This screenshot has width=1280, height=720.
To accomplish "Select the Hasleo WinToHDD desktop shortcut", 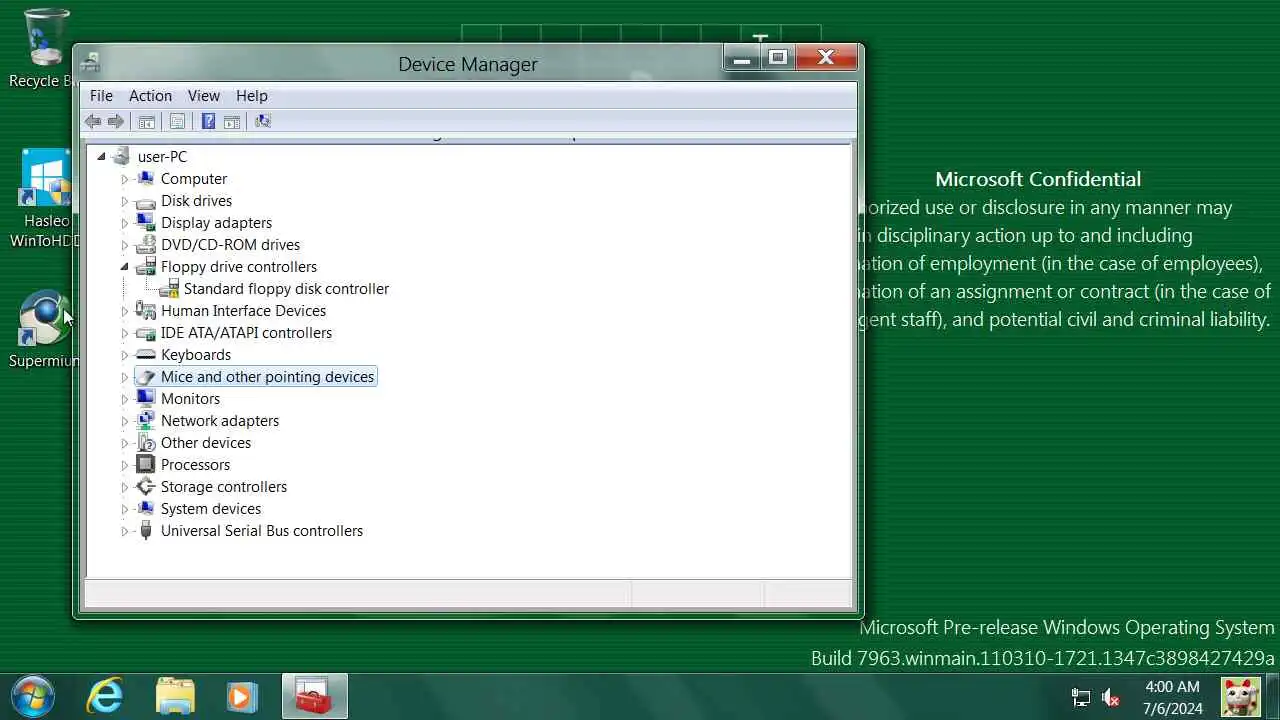I will [45, 198].
